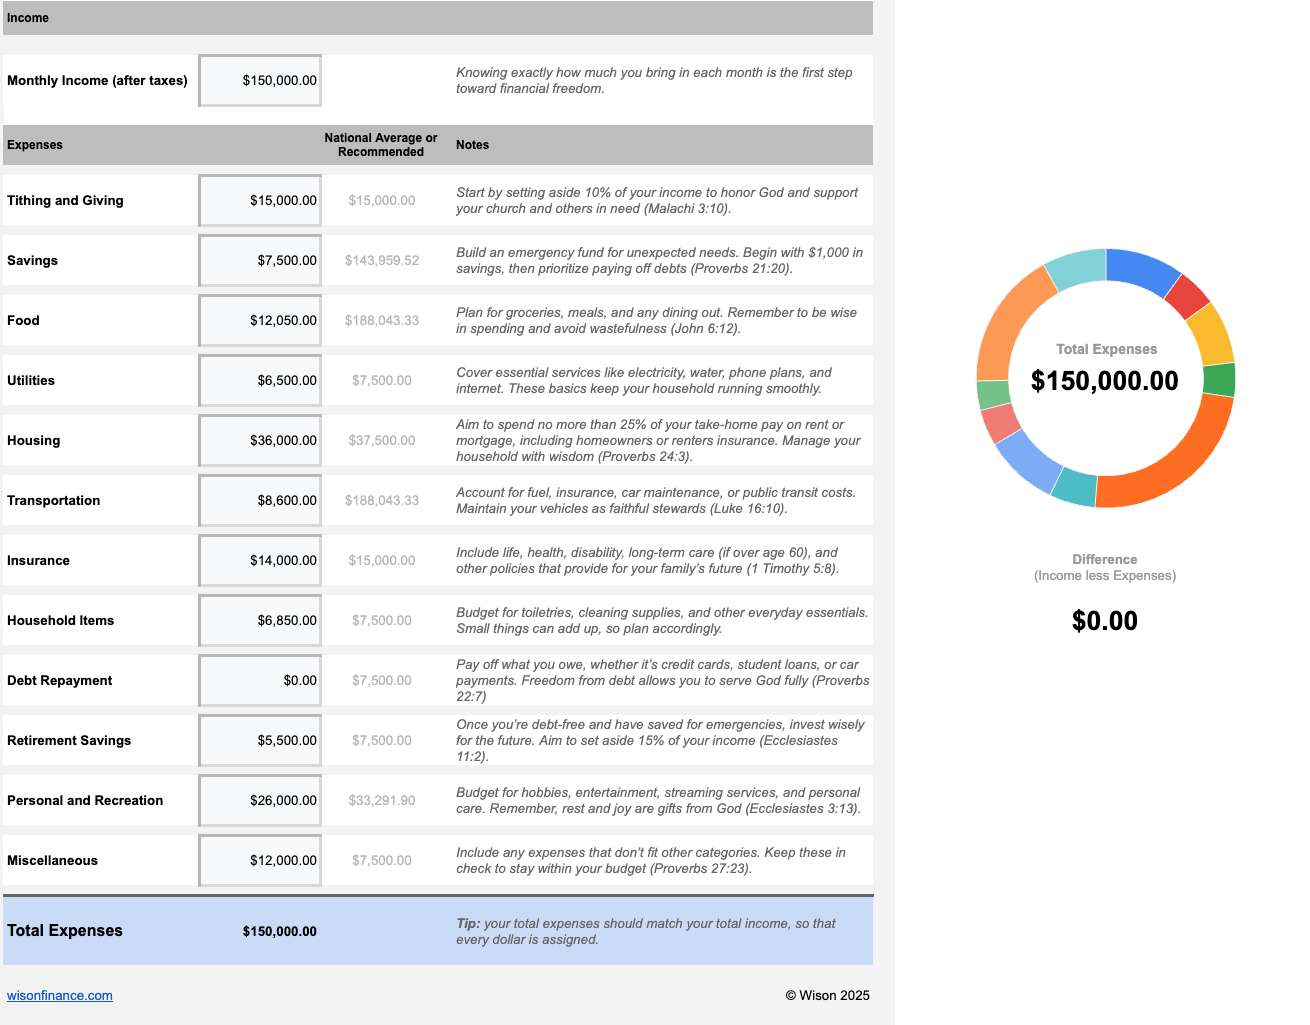Click the Transportation expense amount cell
Screen dimensions: 1310x1025
(260, 501)
